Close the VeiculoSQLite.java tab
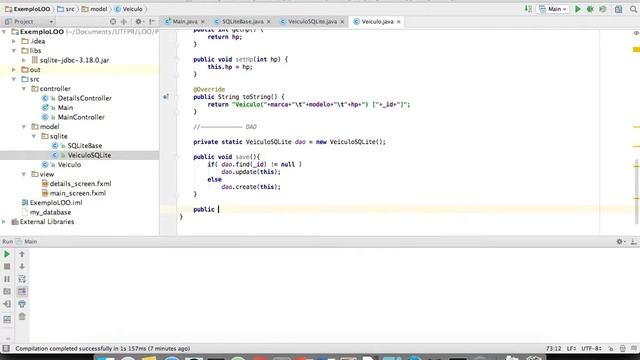Image resolution: width=640 pixels, height=360 pixels. click(x=342, y=22)
